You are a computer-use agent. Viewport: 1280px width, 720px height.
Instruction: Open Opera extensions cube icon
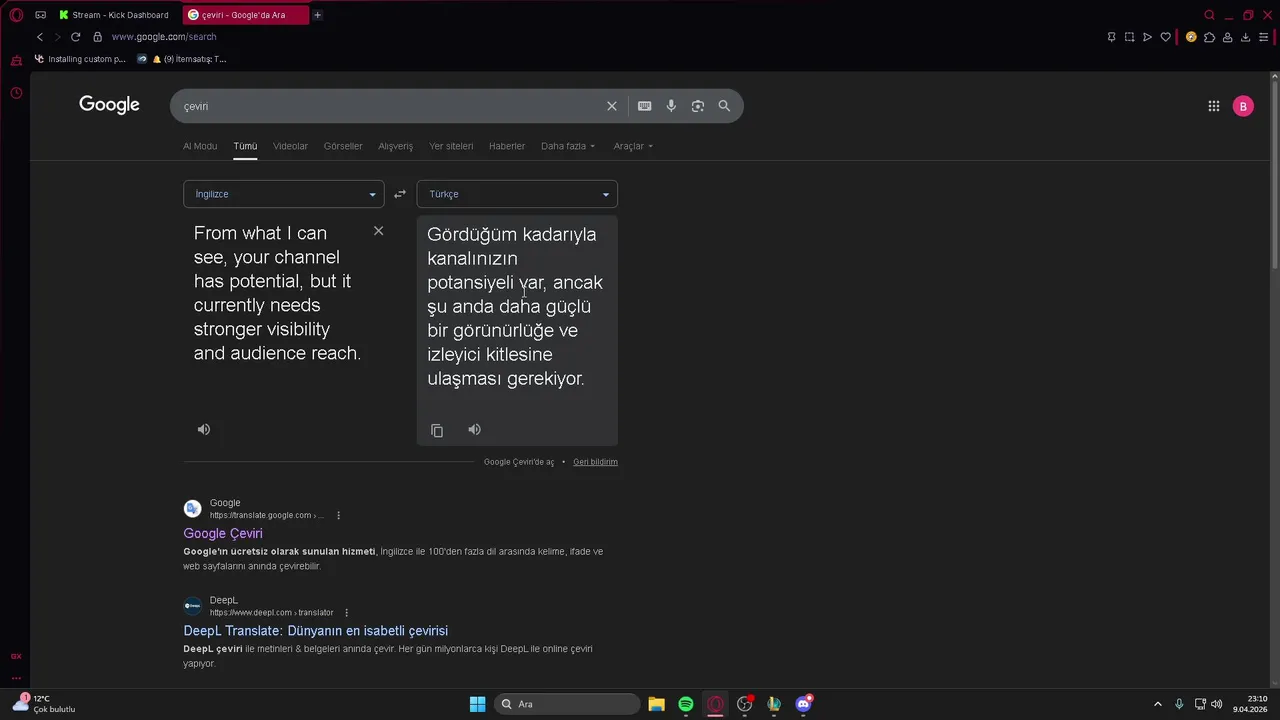1209,37
